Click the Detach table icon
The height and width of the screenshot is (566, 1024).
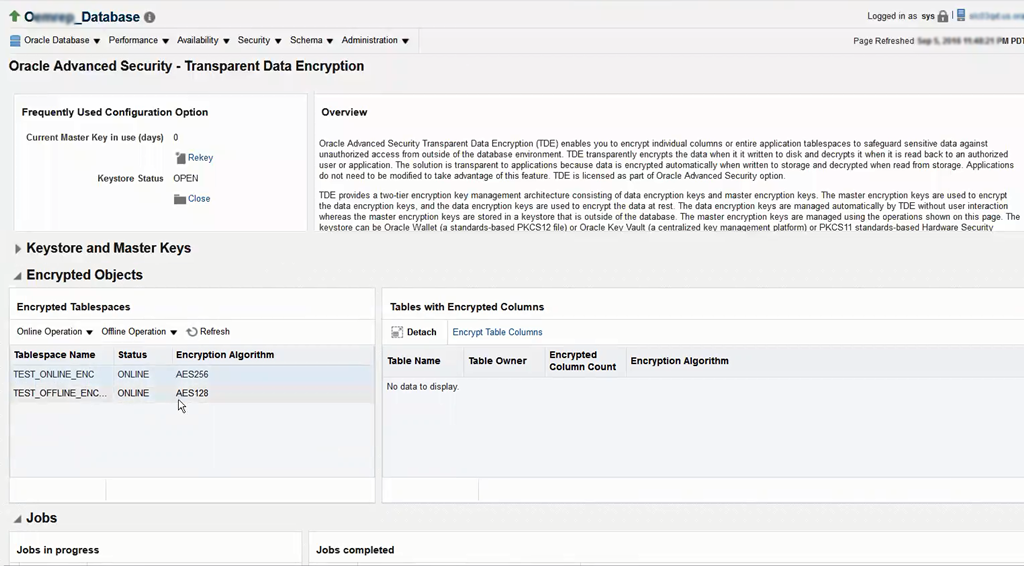396,332
